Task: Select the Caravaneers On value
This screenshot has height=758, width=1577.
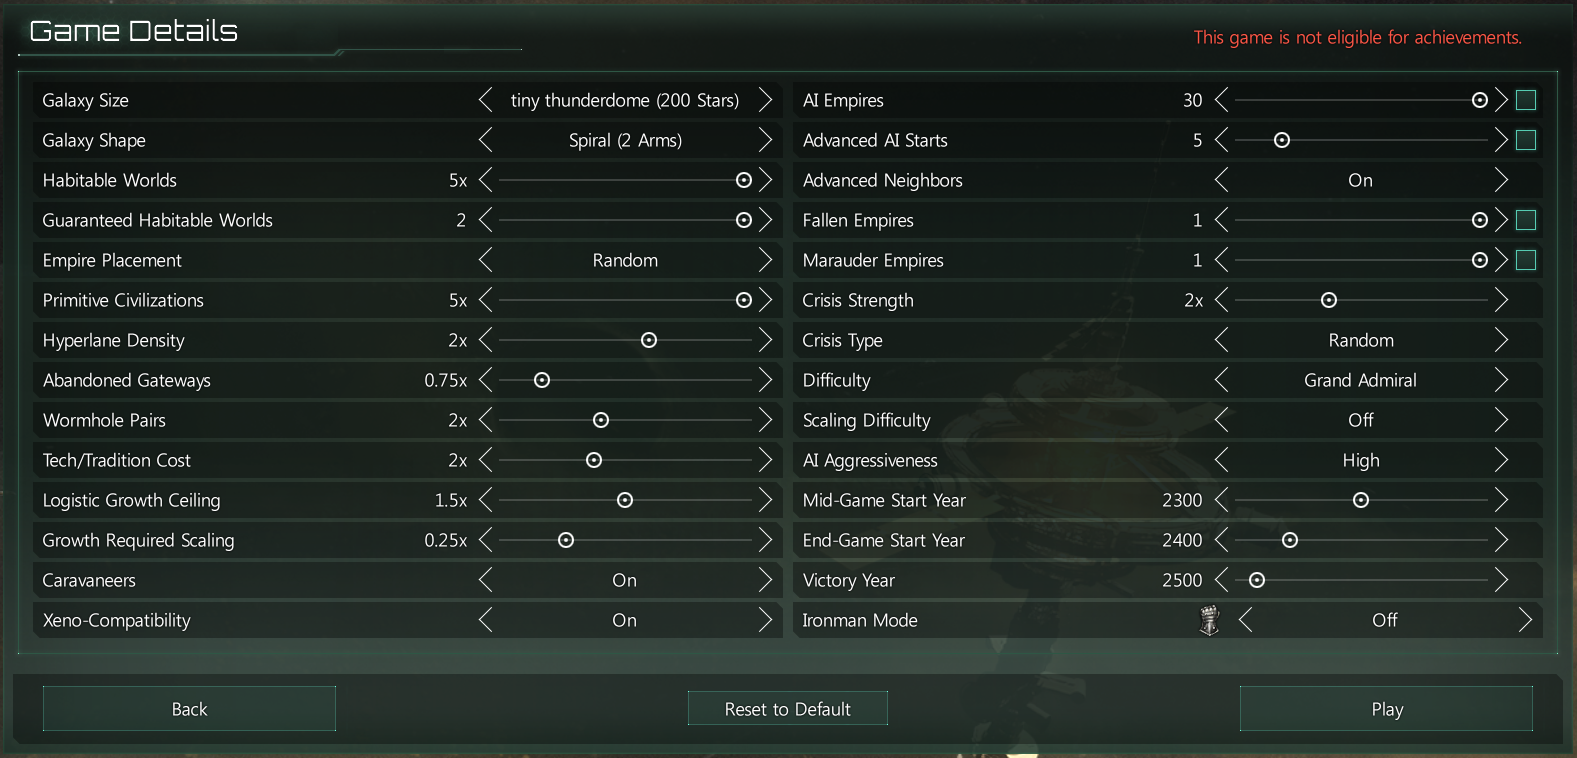Action: (x=625, y=580)
